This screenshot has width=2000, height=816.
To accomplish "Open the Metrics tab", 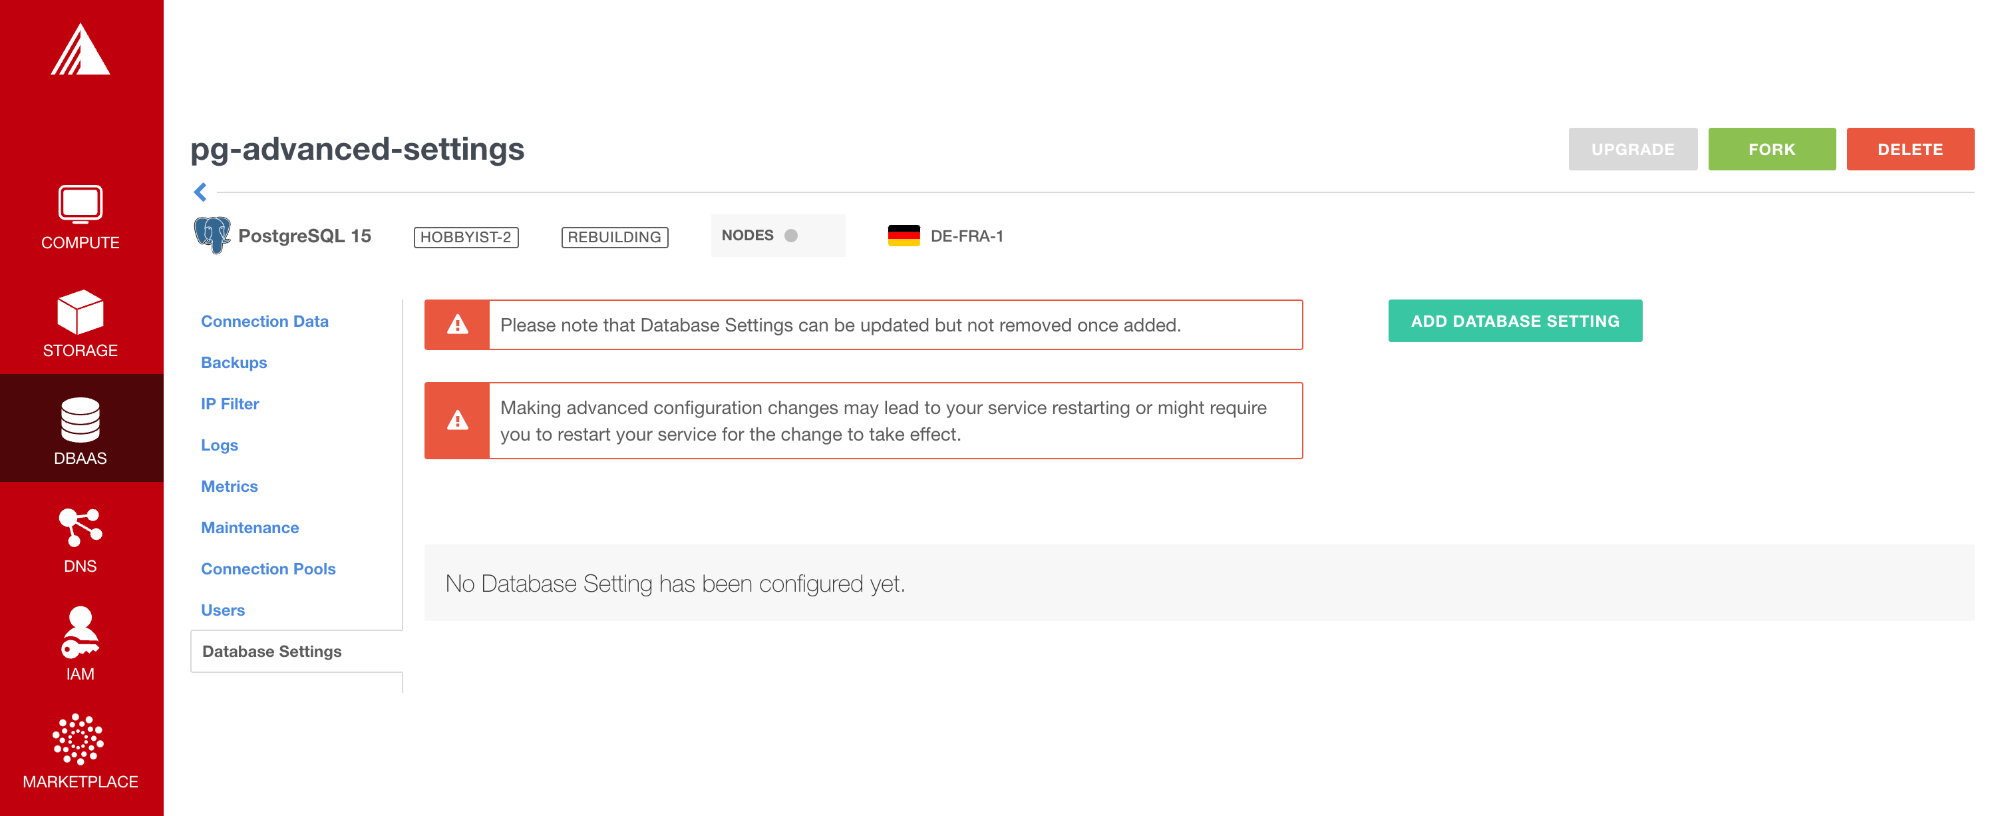I will coord(229,486).
